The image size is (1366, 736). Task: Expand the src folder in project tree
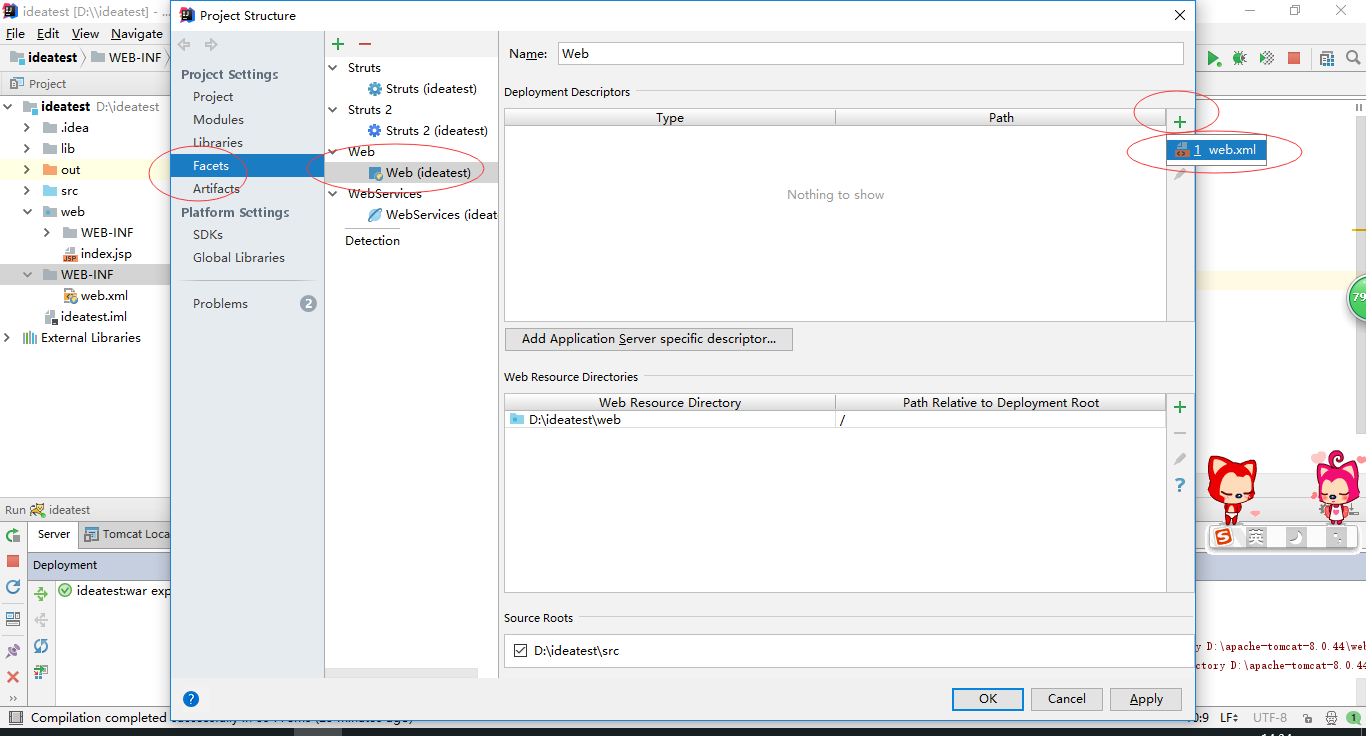tap(27, 191)
